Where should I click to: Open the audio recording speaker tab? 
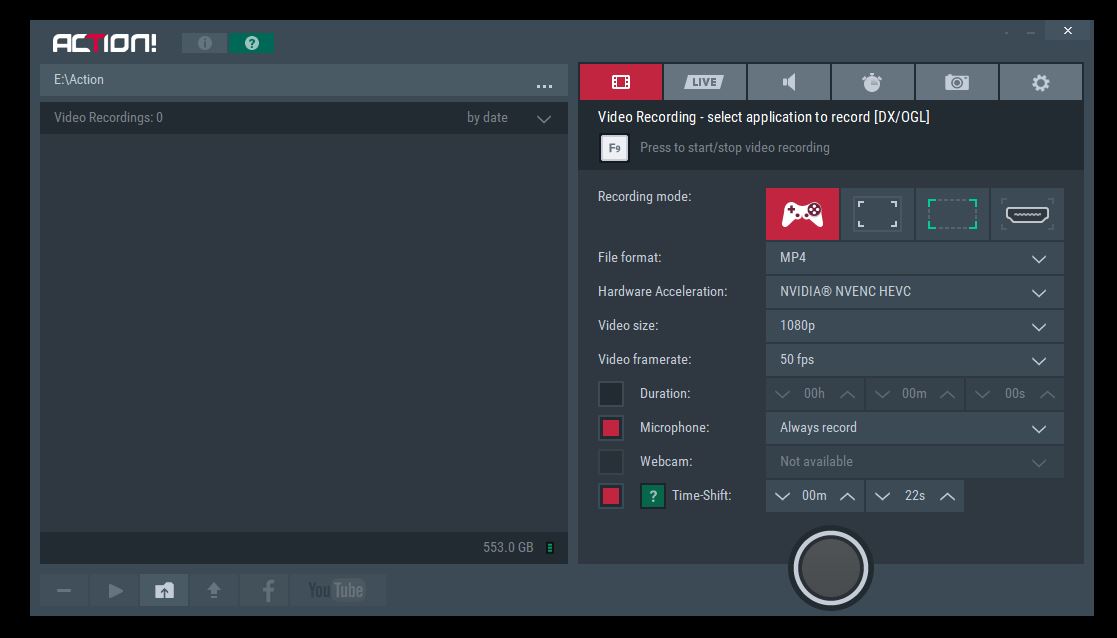pyautogui.click(x=789, y=82)
